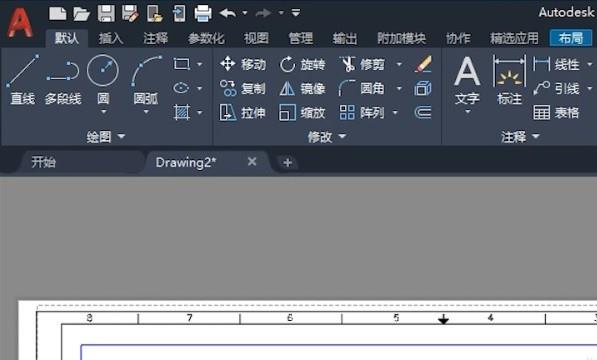Switch to the Default (默认) ribbon tab

[x=67, y=38]
